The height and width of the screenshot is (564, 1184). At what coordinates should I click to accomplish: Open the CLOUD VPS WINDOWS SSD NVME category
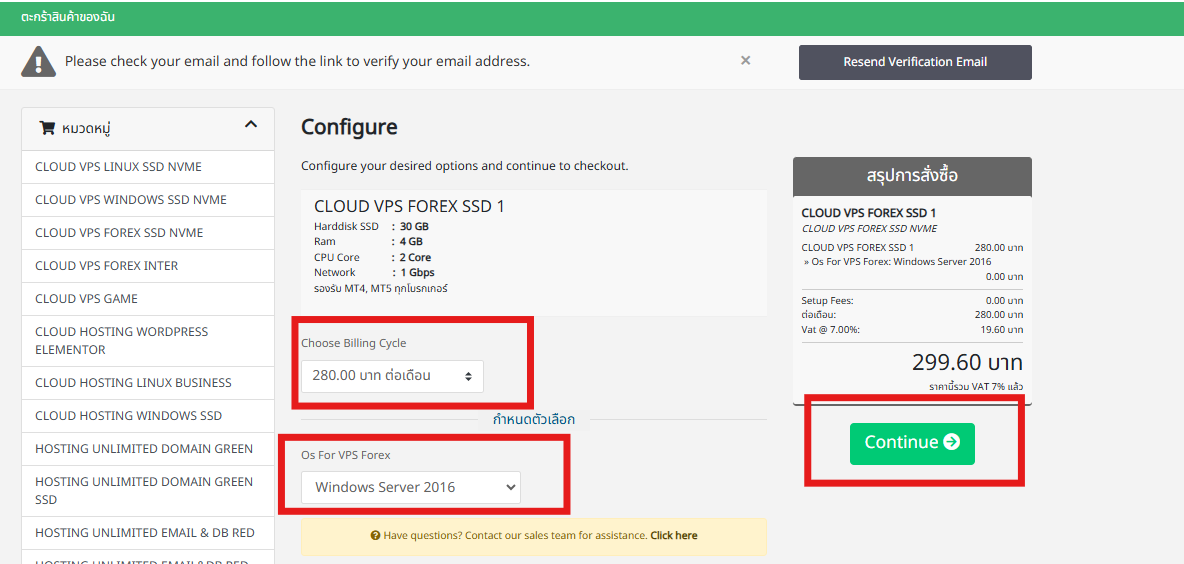[x=148, y=200]
